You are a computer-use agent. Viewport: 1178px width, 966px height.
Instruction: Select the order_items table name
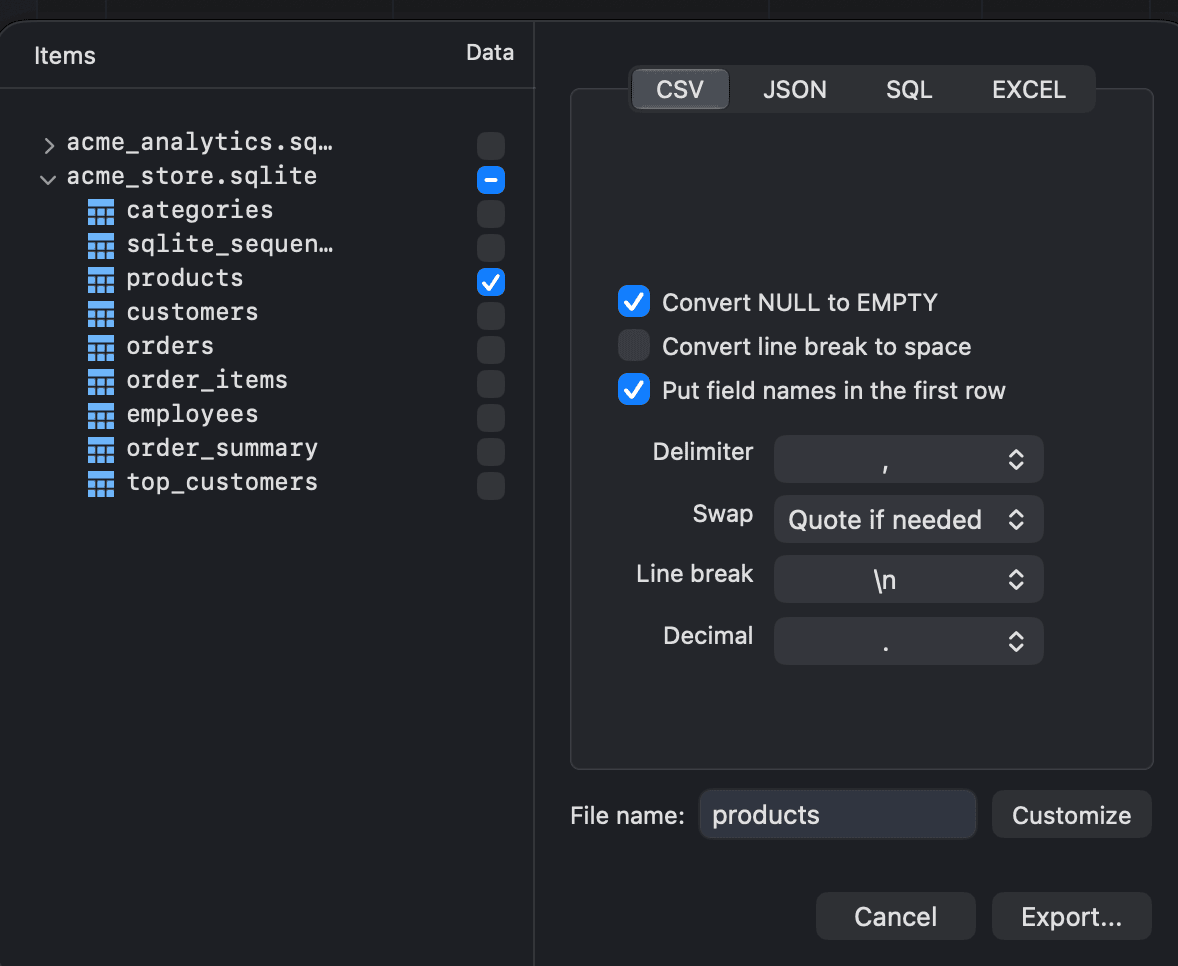tap(207, 380)
